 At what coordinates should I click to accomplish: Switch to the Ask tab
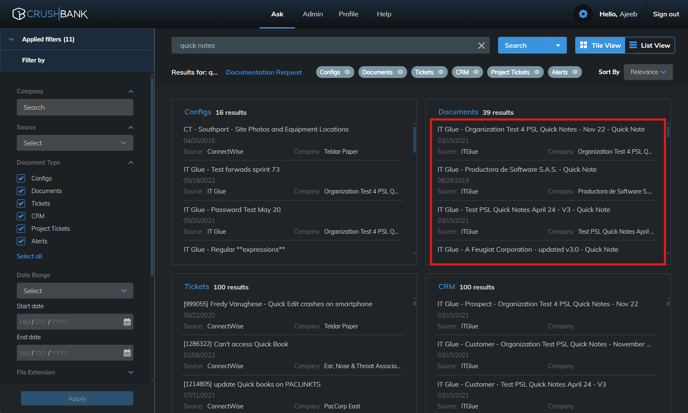pos(277,14)
